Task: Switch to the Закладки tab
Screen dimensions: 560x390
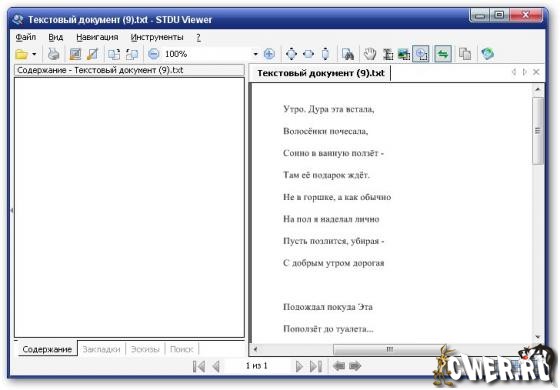Action: [x=101, y=349]
